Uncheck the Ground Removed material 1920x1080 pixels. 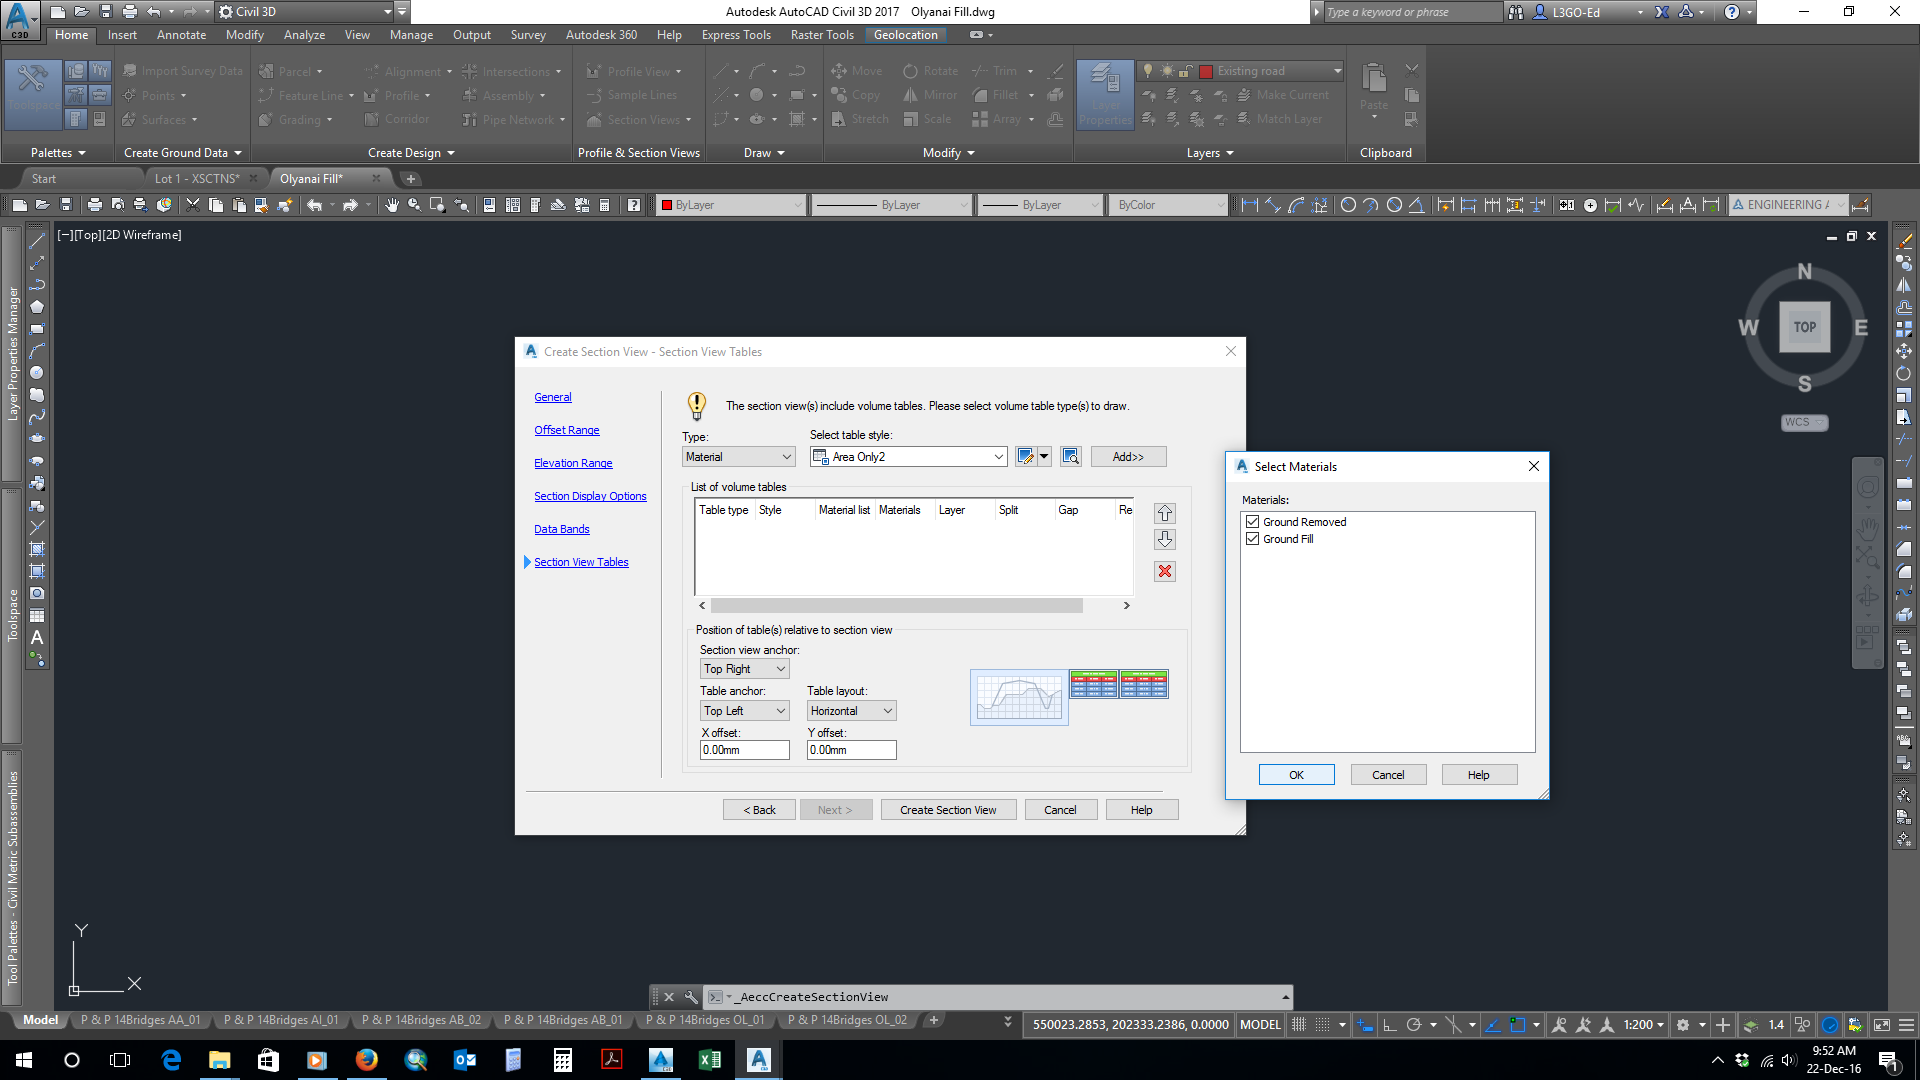[1252, 522]
